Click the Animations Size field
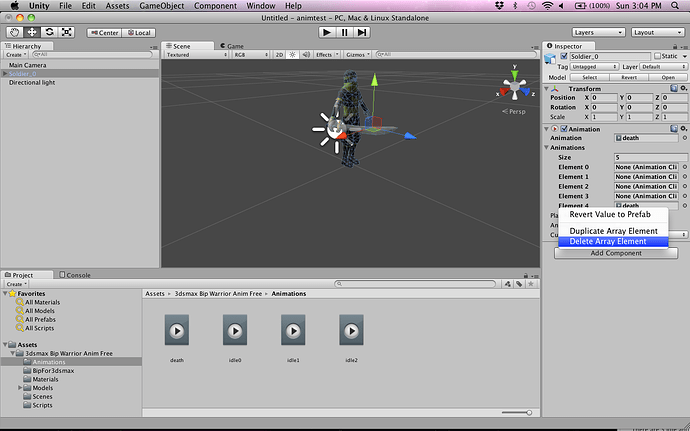690x431 pixels. pos(650,157)
